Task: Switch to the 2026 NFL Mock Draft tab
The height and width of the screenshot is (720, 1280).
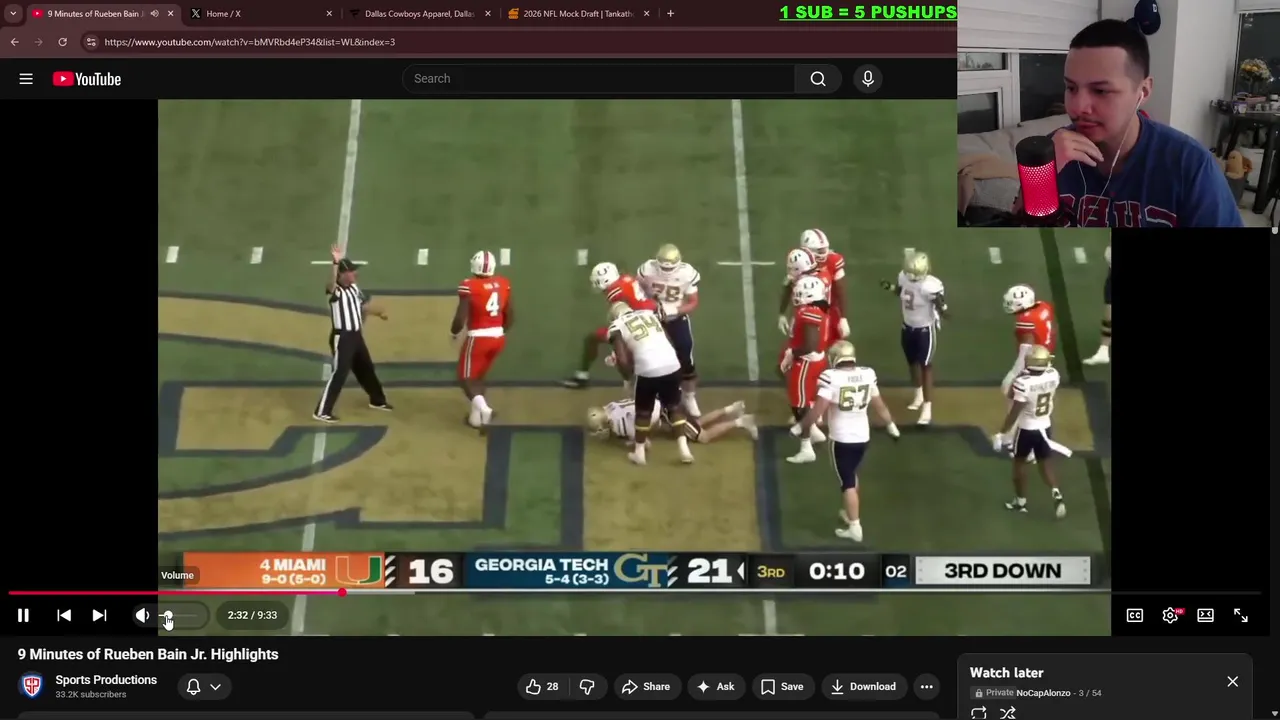Action: click(578, 14)
